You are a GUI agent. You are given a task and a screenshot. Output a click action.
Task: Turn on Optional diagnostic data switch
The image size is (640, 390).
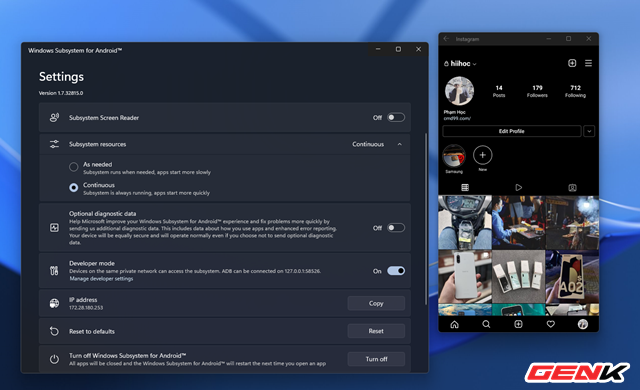coord(396,228)
